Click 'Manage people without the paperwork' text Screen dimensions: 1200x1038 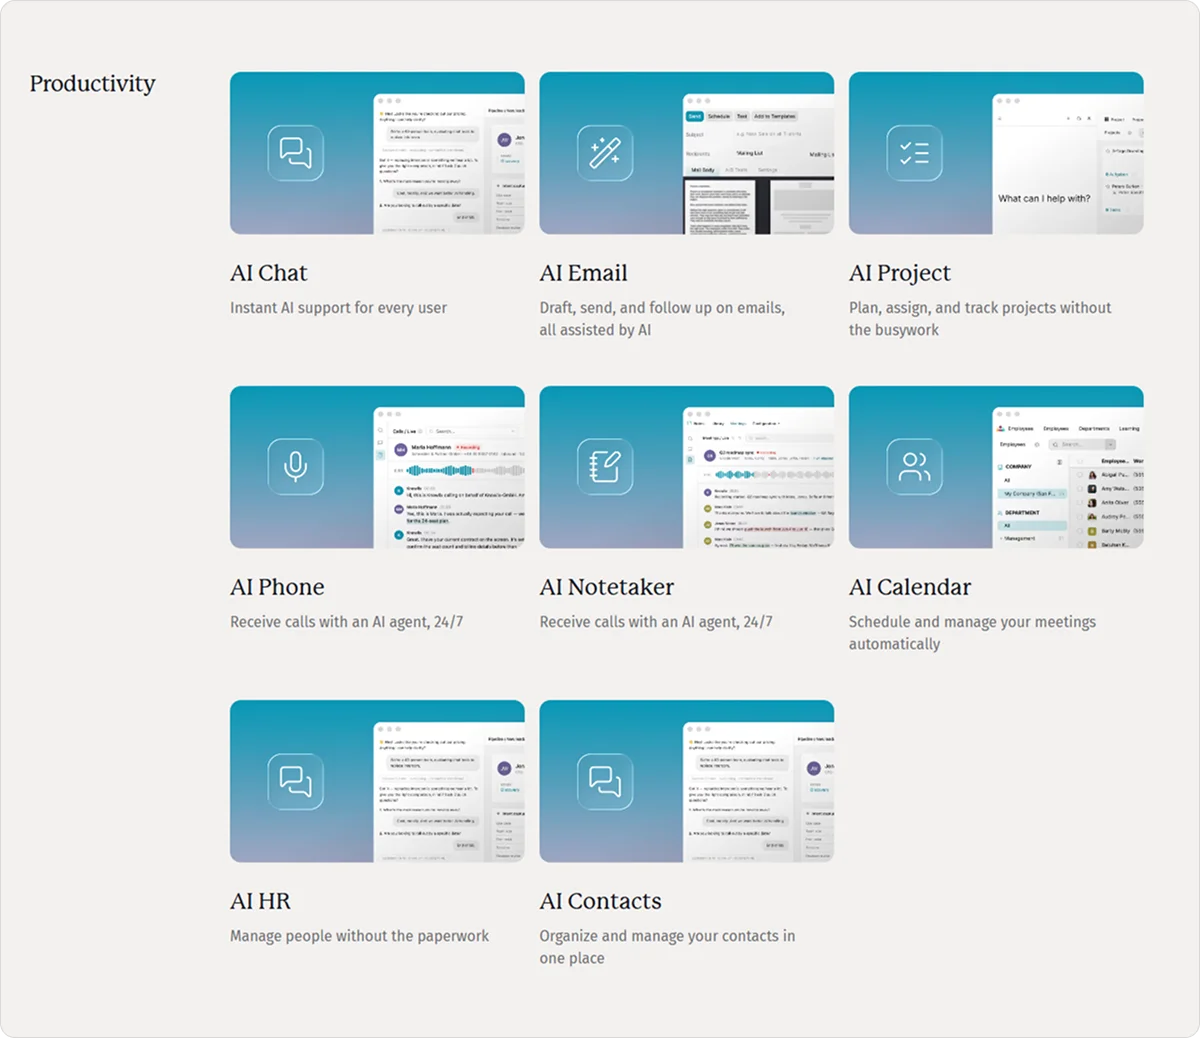(359, 936)
